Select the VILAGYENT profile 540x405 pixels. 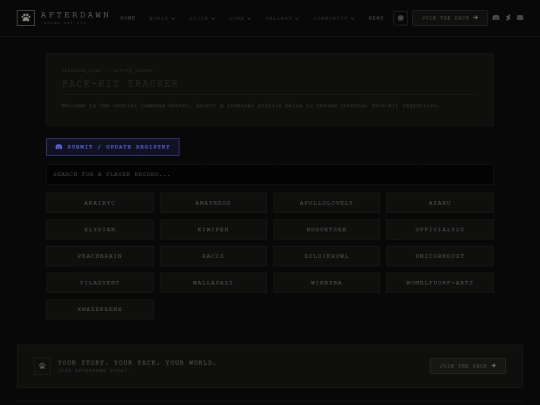pyautogui.click(x=100, y=283)
